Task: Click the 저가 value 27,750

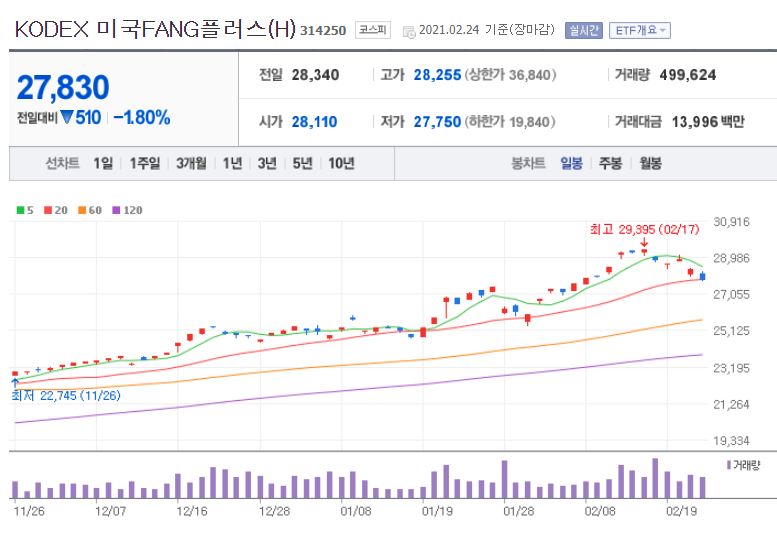Action: click(438, 122)
